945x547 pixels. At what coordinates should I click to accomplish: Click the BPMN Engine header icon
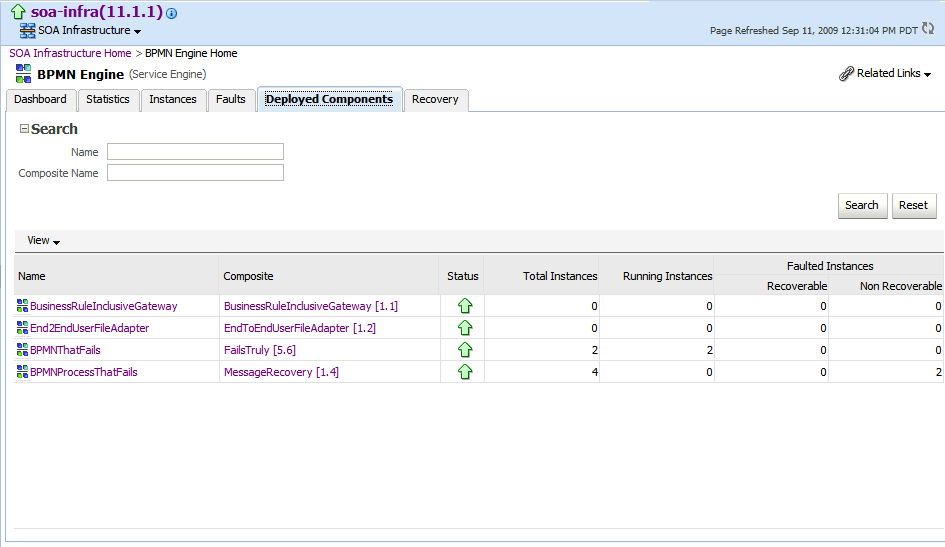pyautogui.click(x=24, y=73)
